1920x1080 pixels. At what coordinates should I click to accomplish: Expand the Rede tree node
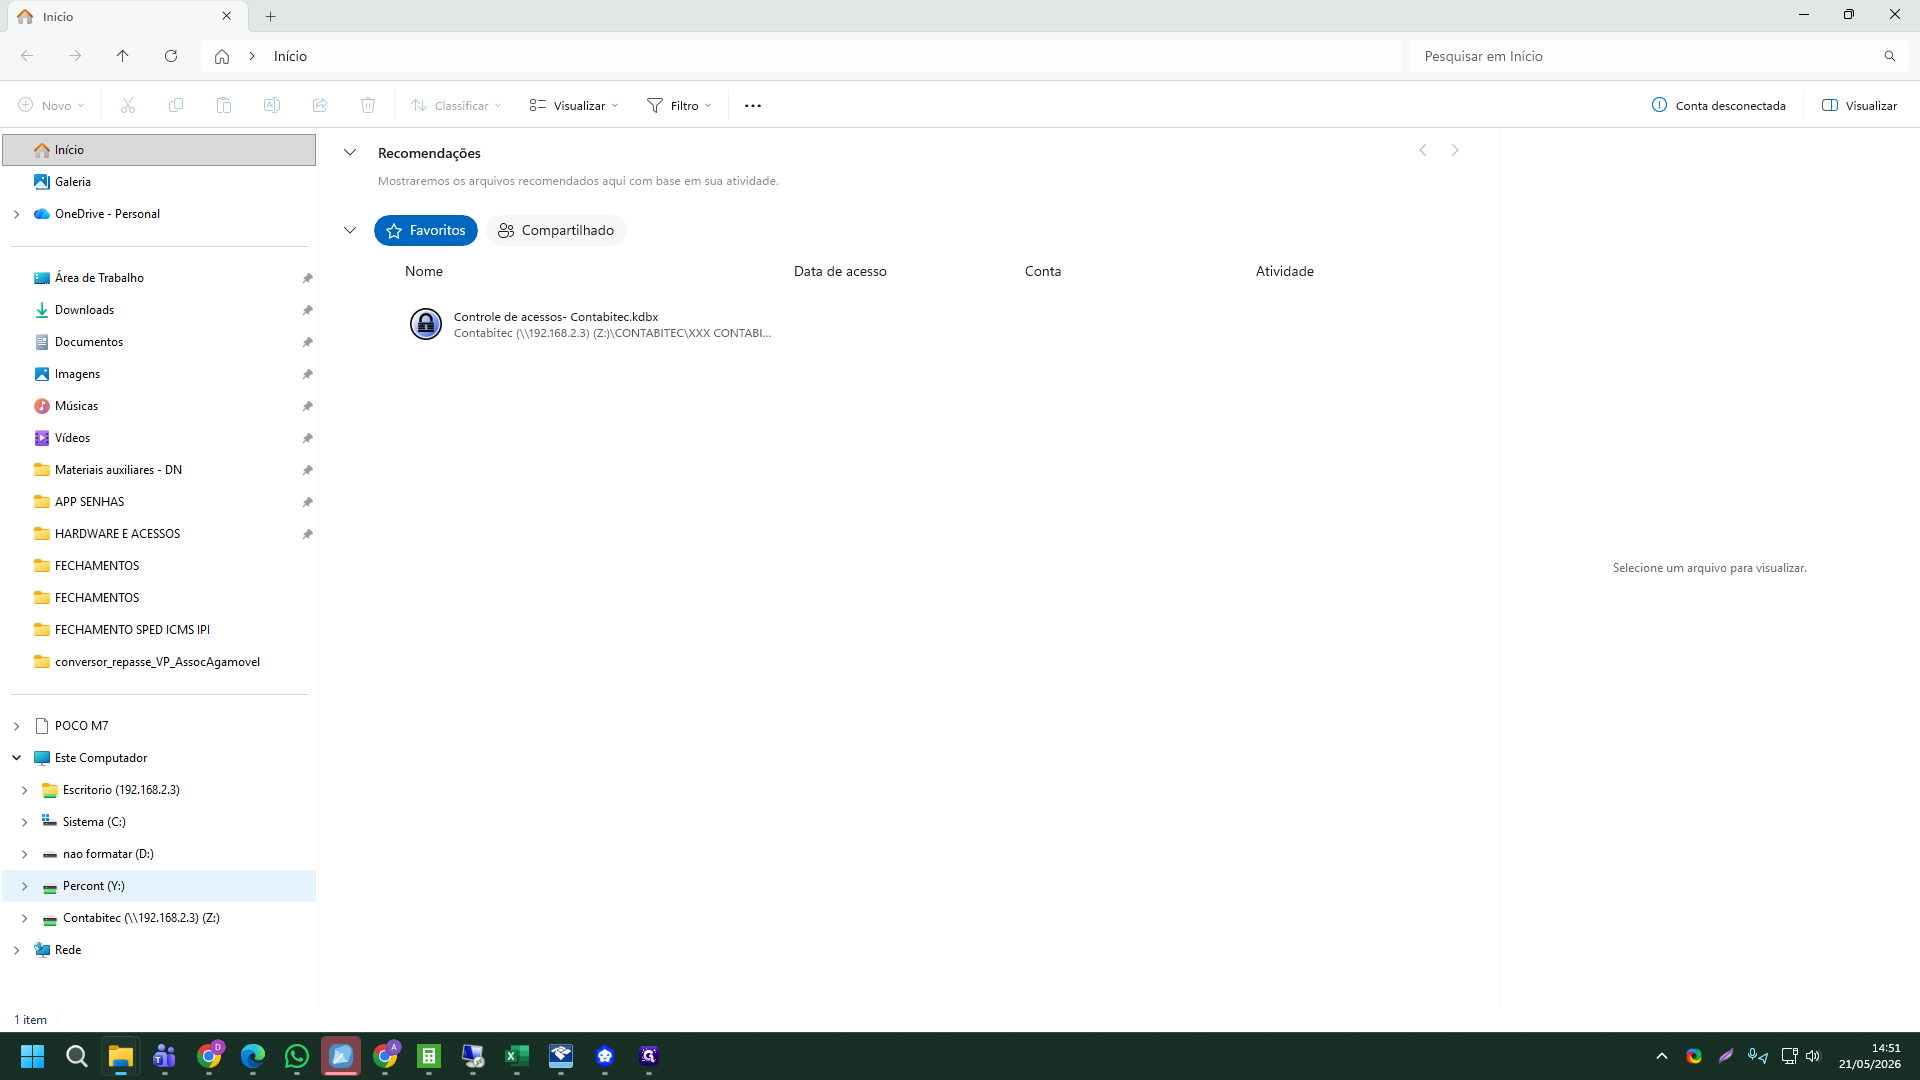coord(17,950)
